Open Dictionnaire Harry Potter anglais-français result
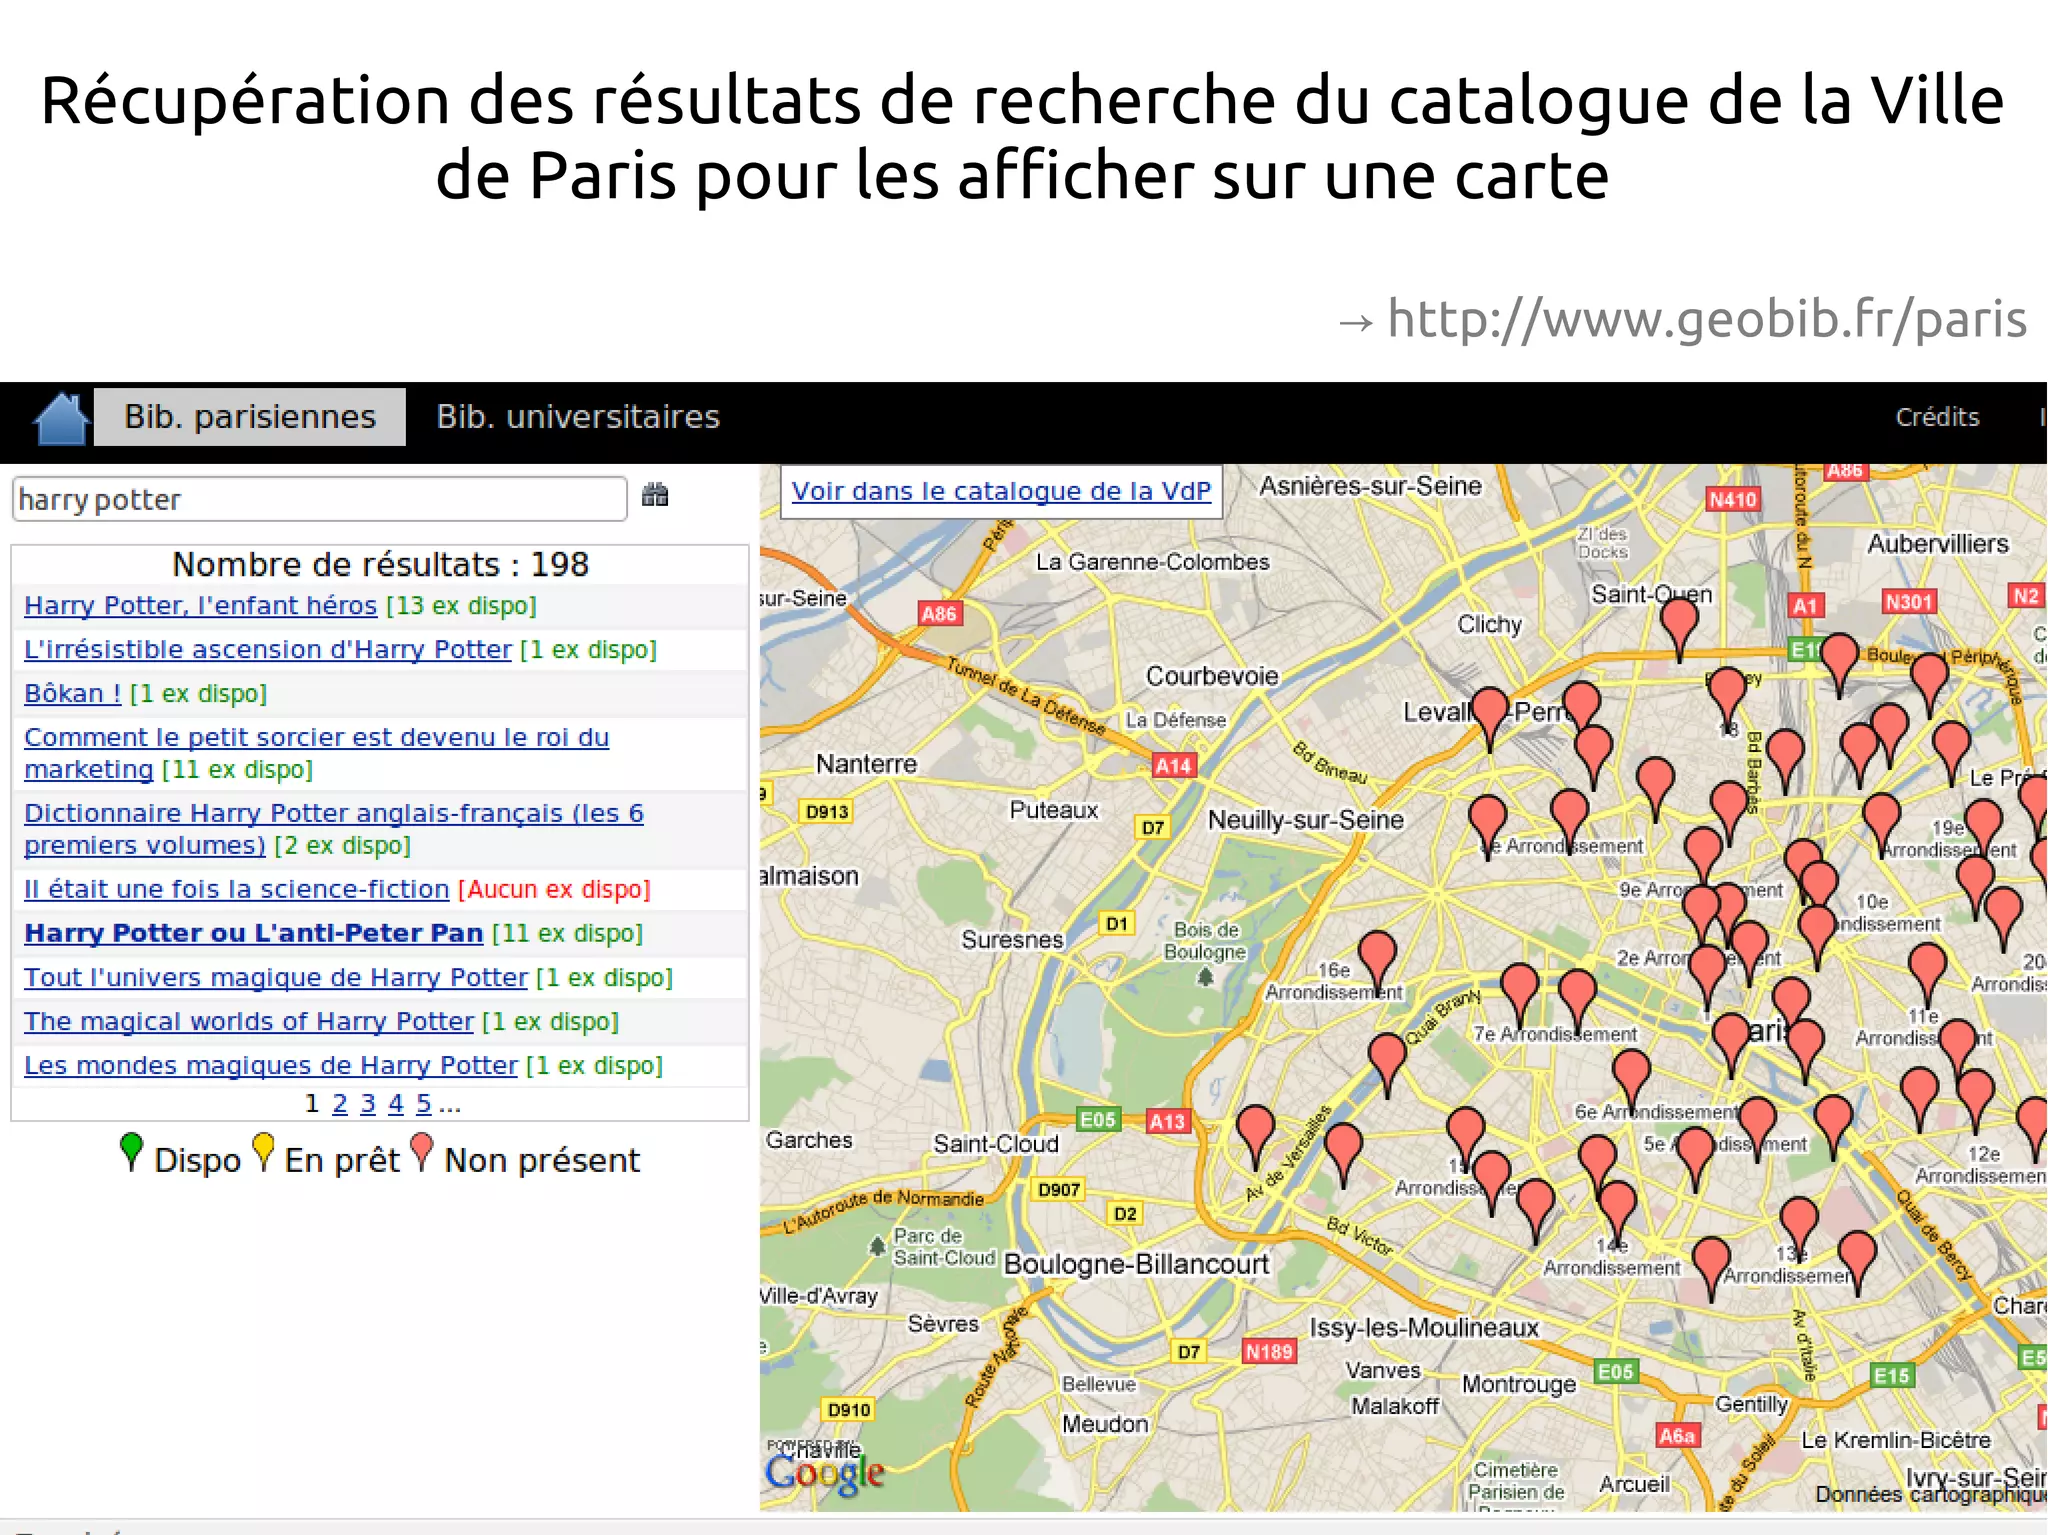Viewport: 2048px width, 1535px height. [x=334, y=829]
